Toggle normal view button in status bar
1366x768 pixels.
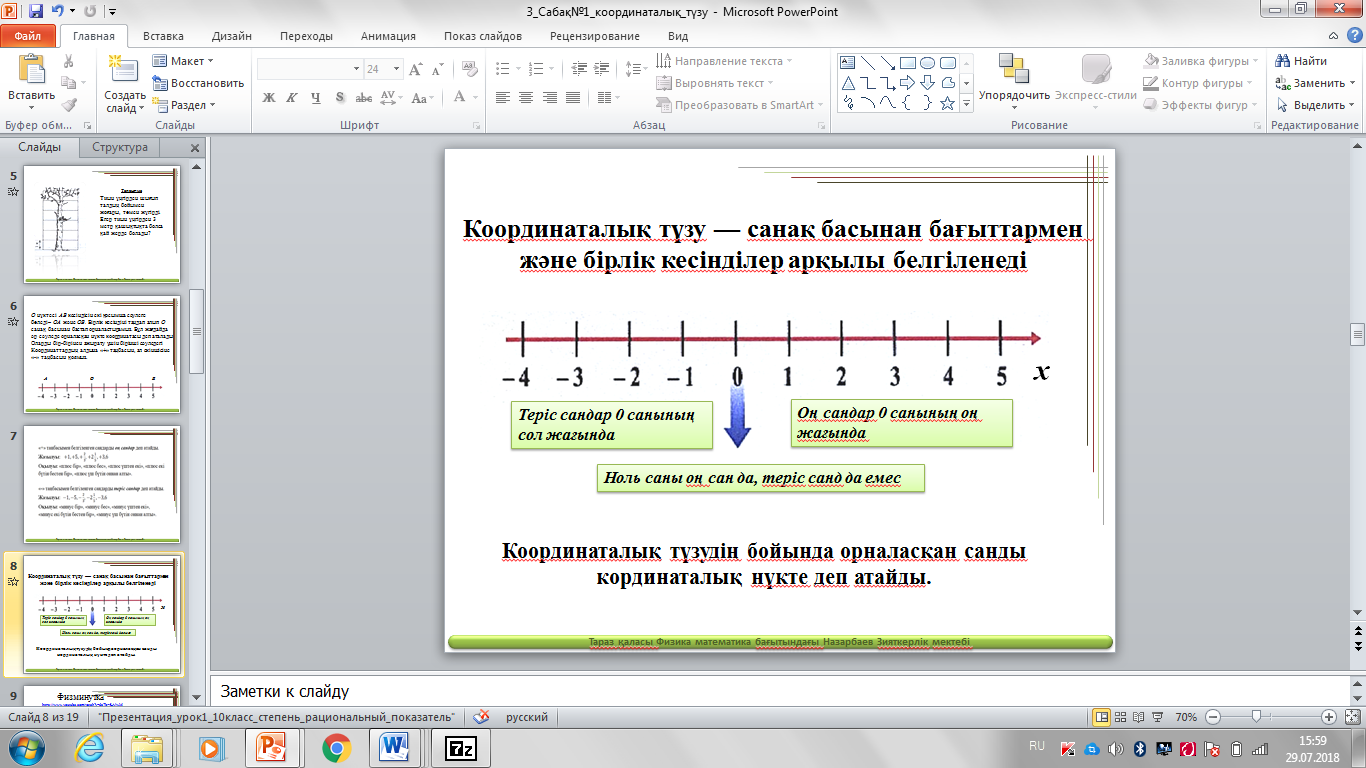pyautogui.click(x=1101, y=717)
